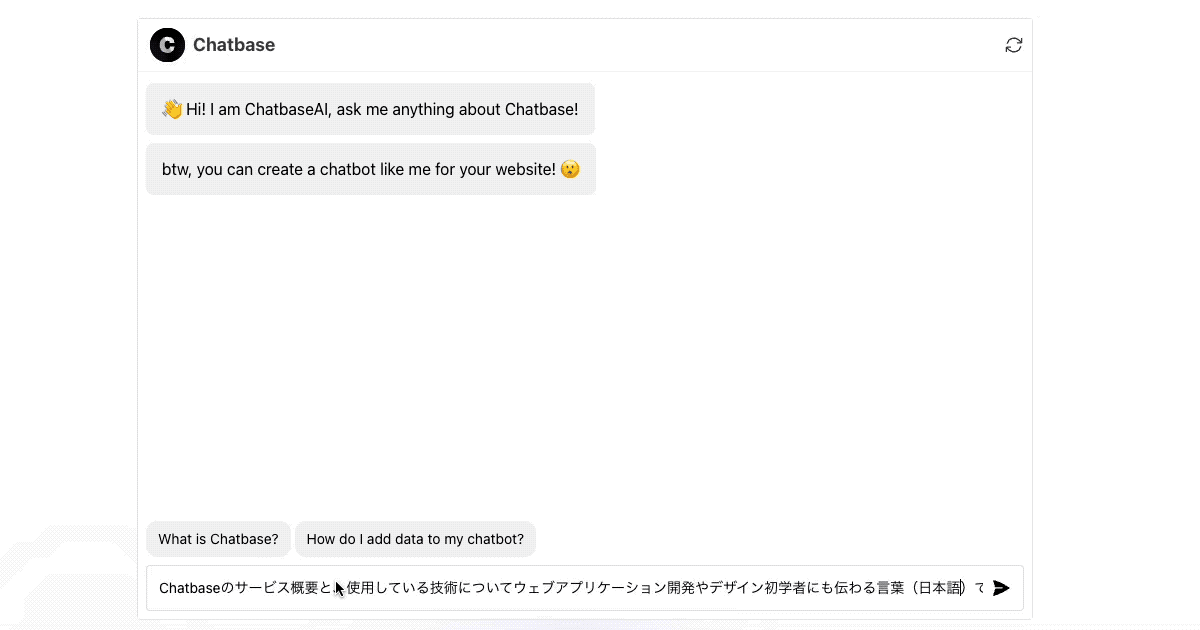Click the Chatbase title in the header bar
The image size is (1200, 630).
coord(234,45)
